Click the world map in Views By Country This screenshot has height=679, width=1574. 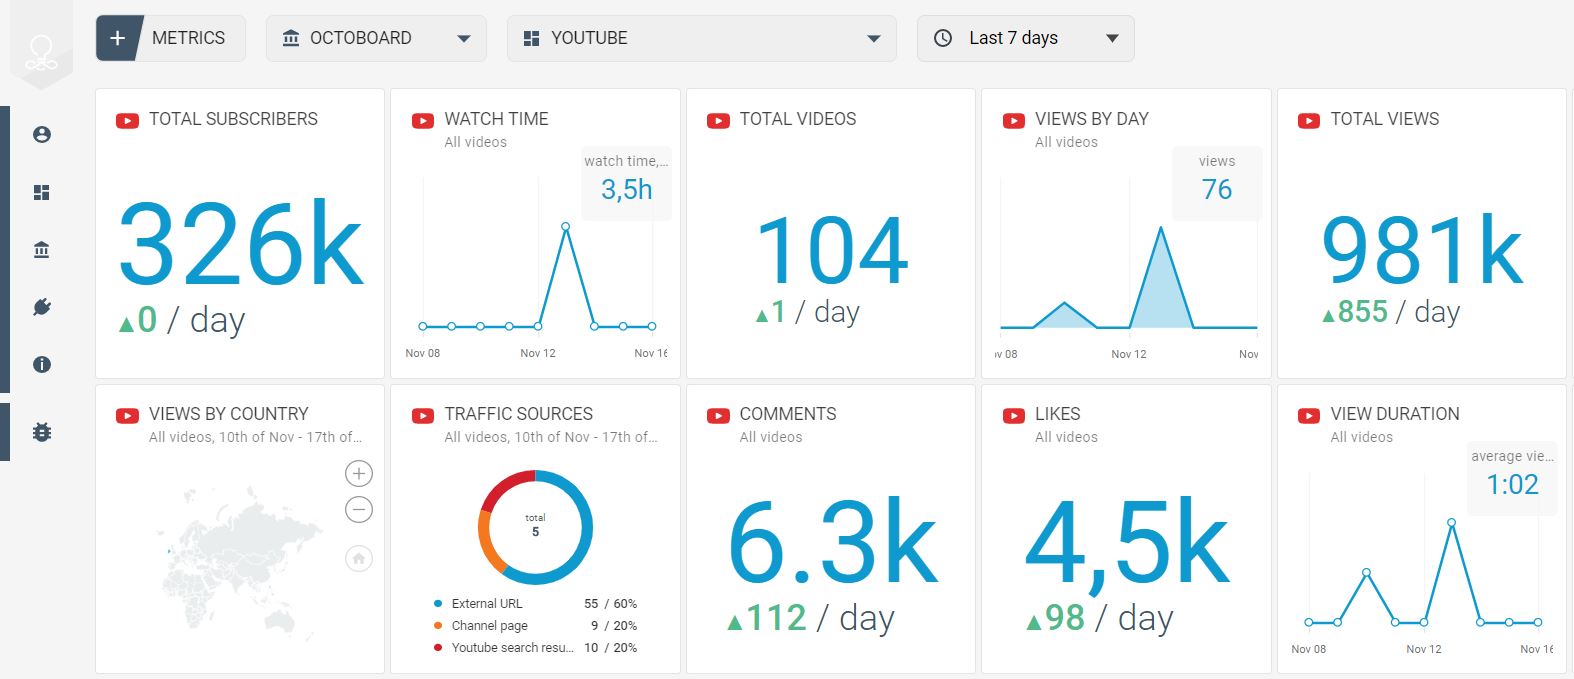click(243, 563)
